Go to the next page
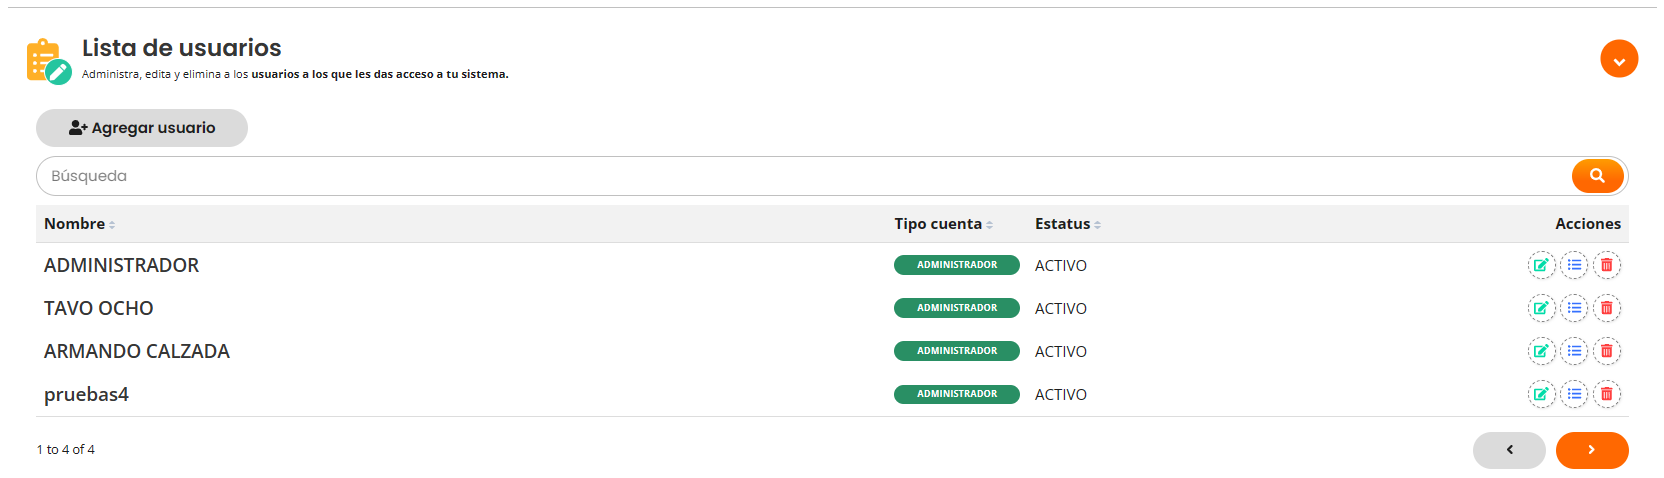The height and width of the screenshot is (478, 1664). (1591, 450)
